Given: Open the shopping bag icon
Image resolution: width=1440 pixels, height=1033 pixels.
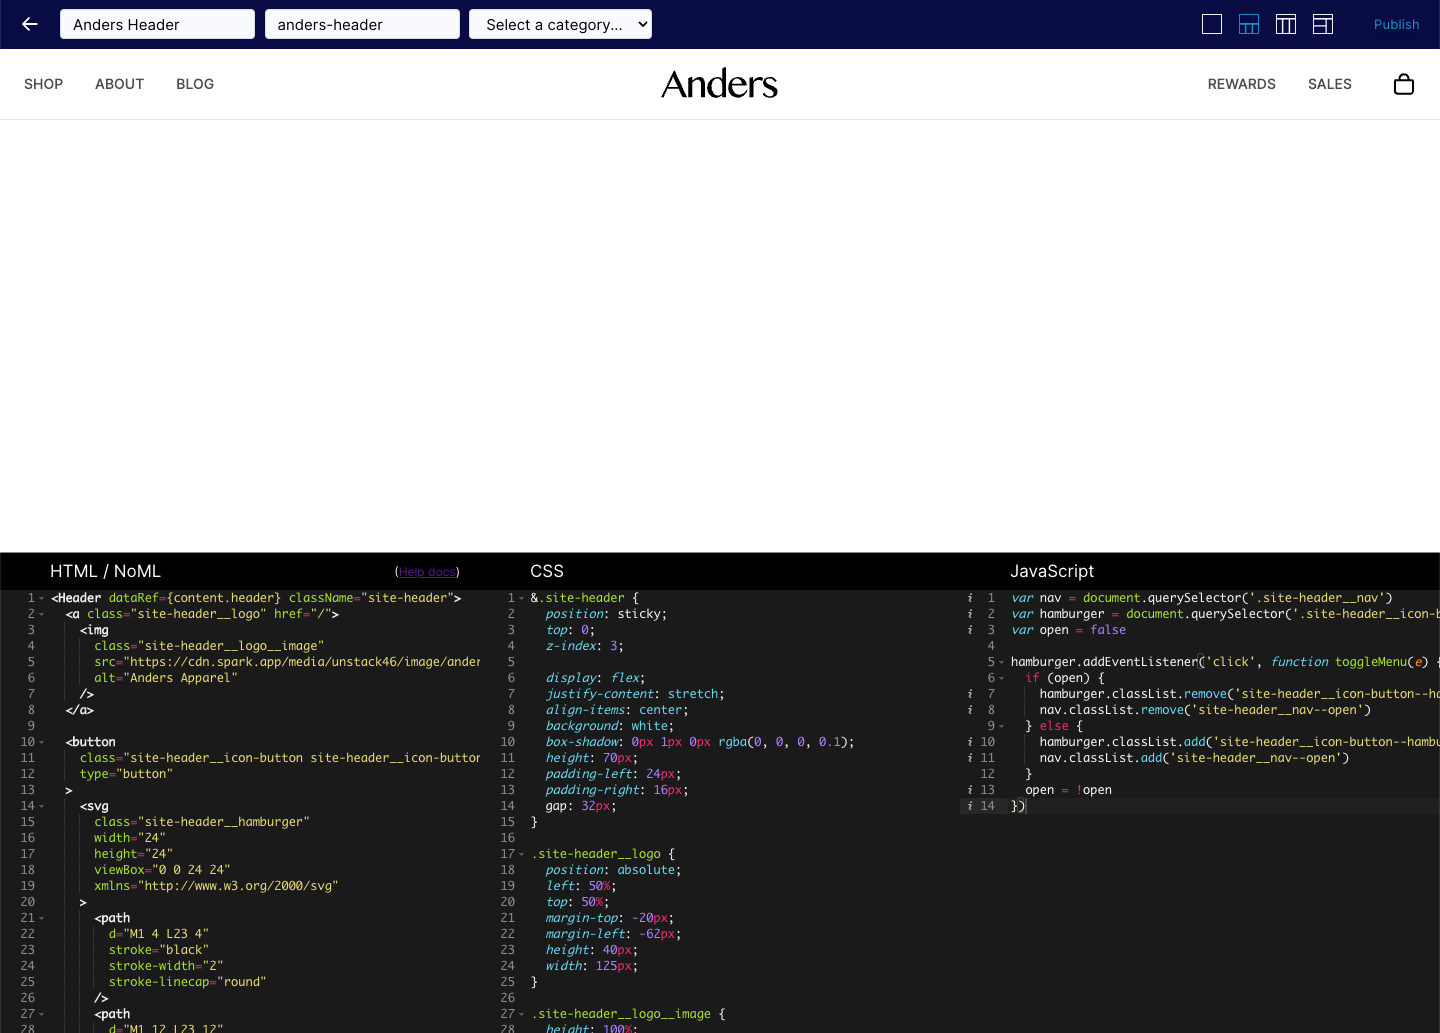Looking at the screenshot, I should (x=1404, y=84).
